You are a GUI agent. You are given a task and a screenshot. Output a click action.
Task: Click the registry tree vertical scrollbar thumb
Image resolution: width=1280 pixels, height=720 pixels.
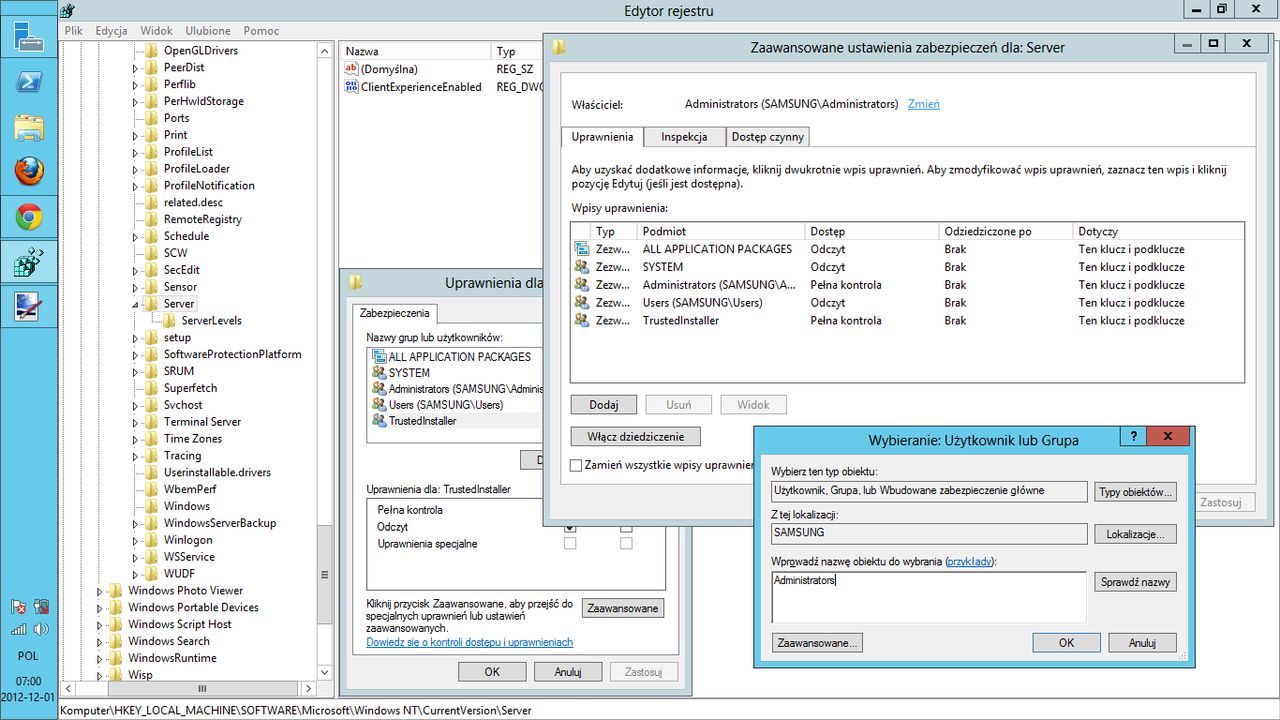[324, 575]
